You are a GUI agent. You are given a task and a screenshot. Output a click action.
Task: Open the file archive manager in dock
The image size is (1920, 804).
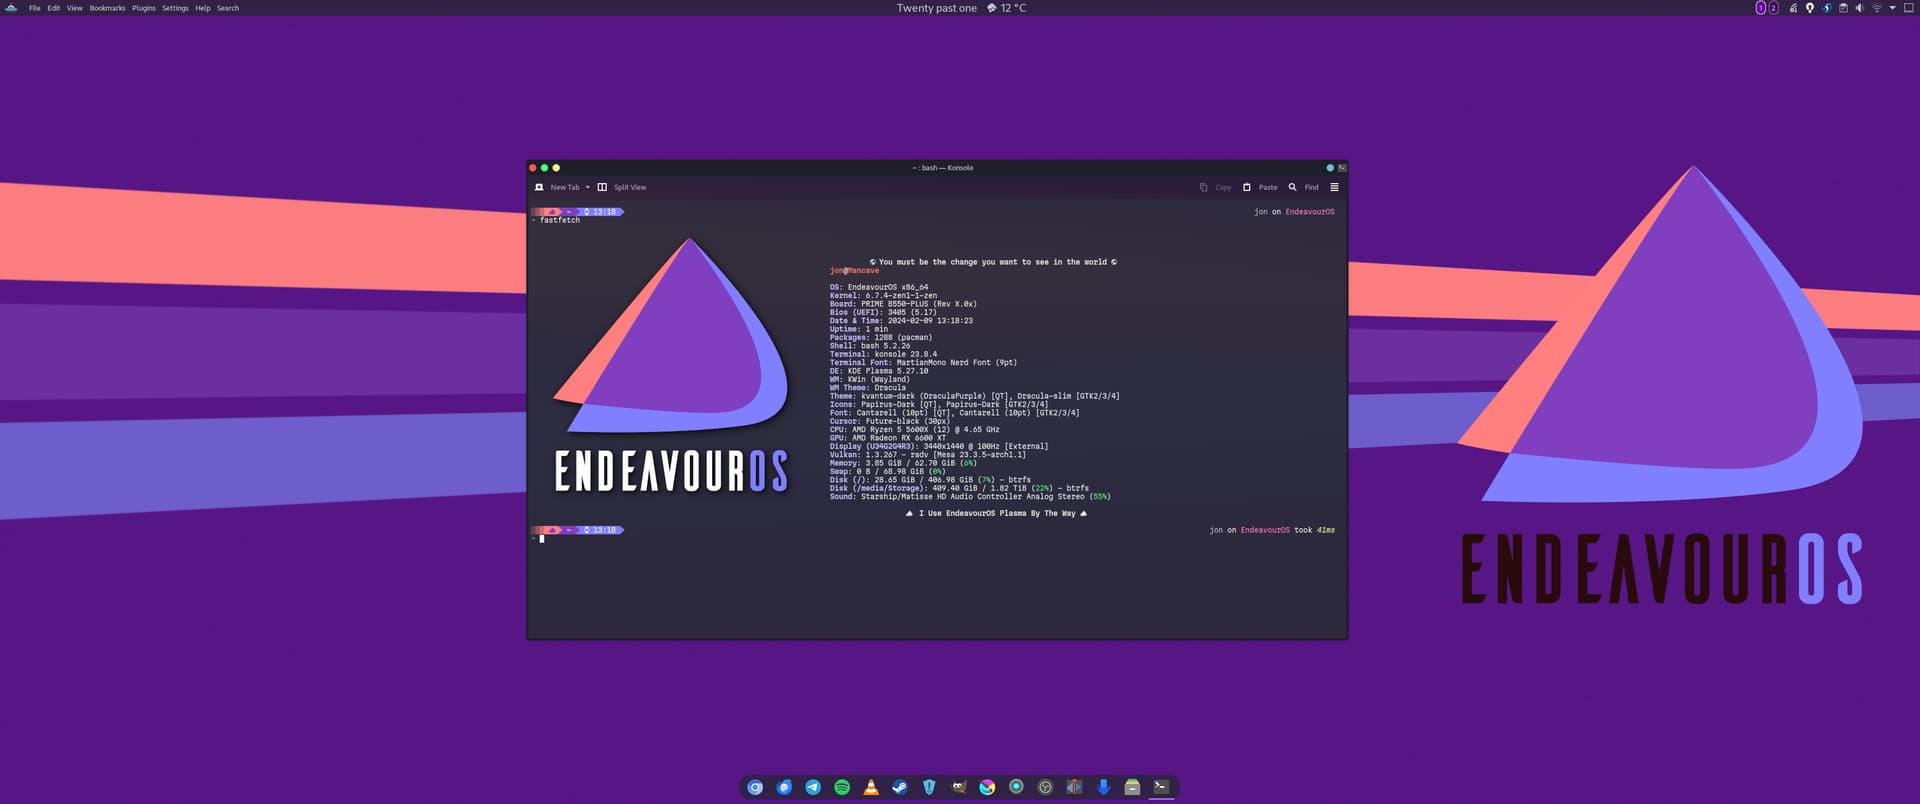(1132, 787)
